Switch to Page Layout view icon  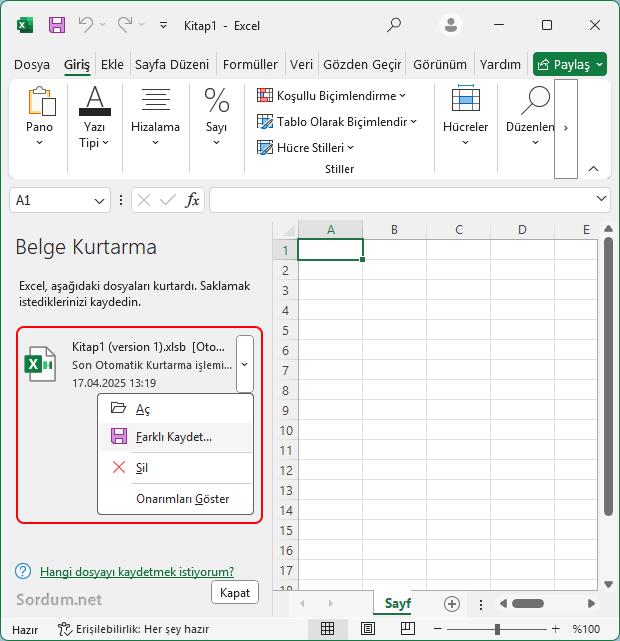(367, 629)
